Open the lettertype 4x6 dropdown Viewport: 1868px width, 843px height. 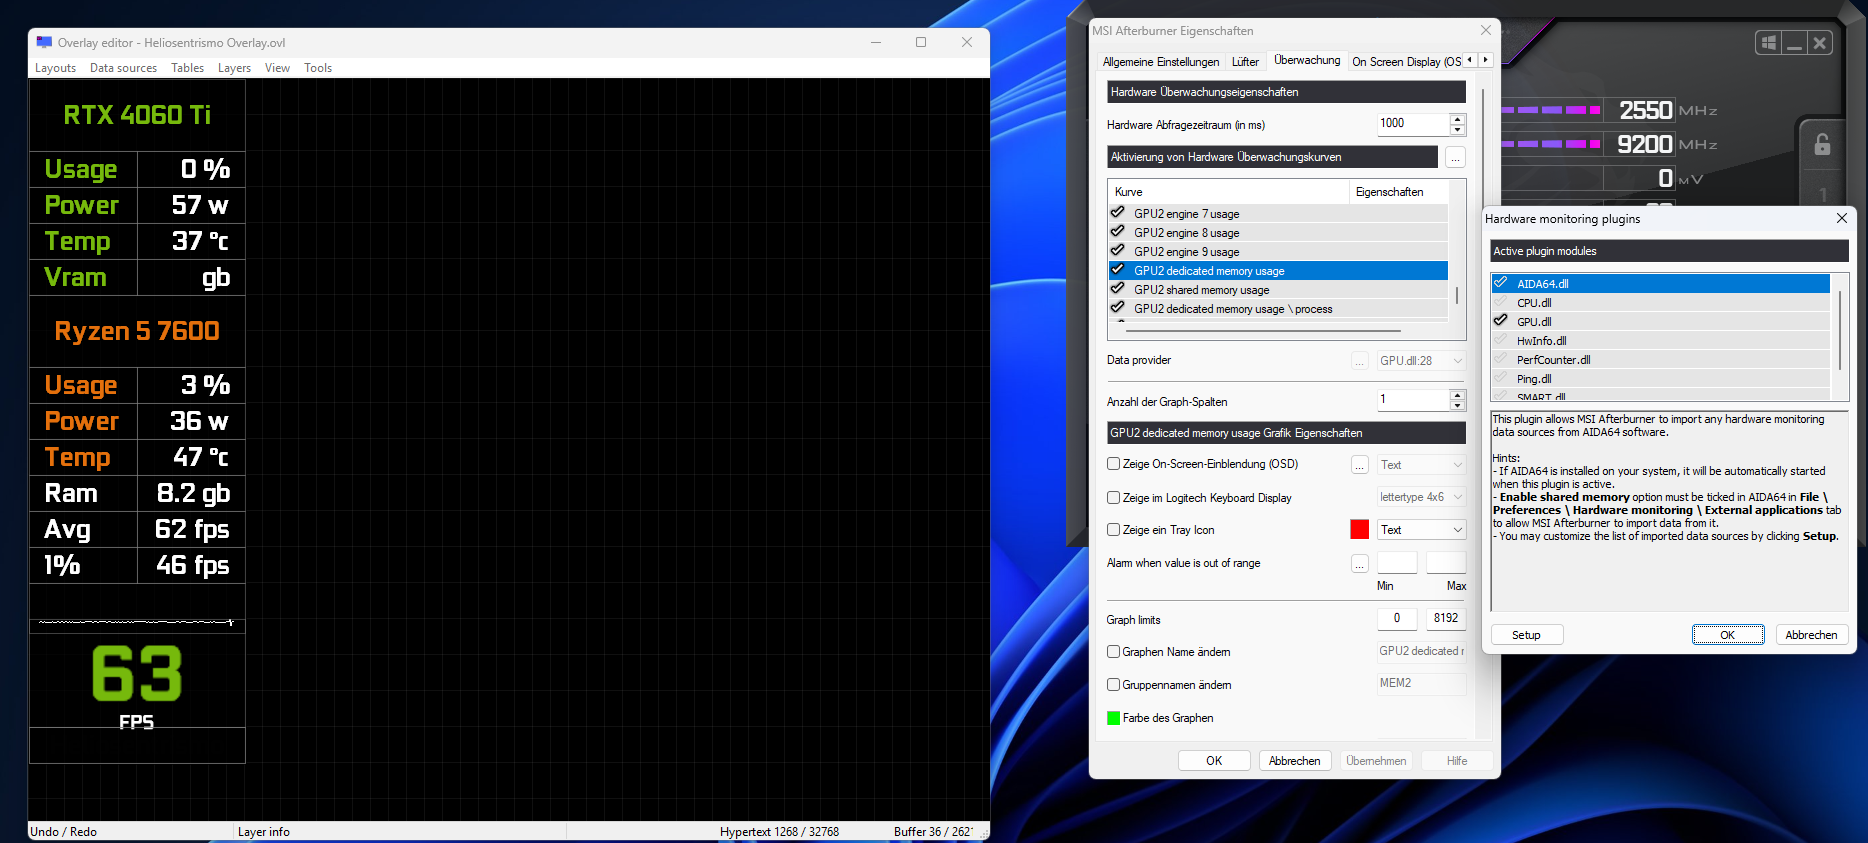[1422, 497]
